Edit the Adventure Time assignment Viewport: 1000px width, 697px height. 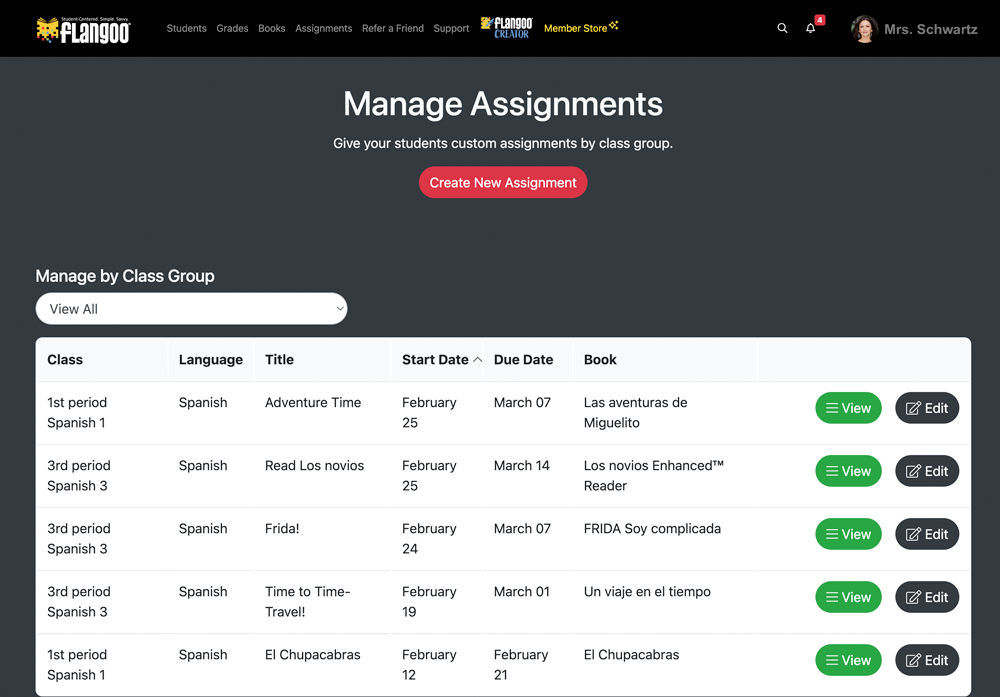[x=926, y=408]
